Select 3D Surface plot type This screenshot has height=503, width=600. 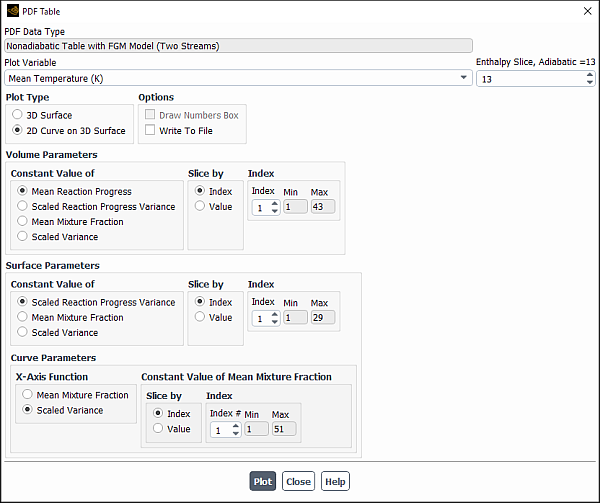[x=18, y=115]
